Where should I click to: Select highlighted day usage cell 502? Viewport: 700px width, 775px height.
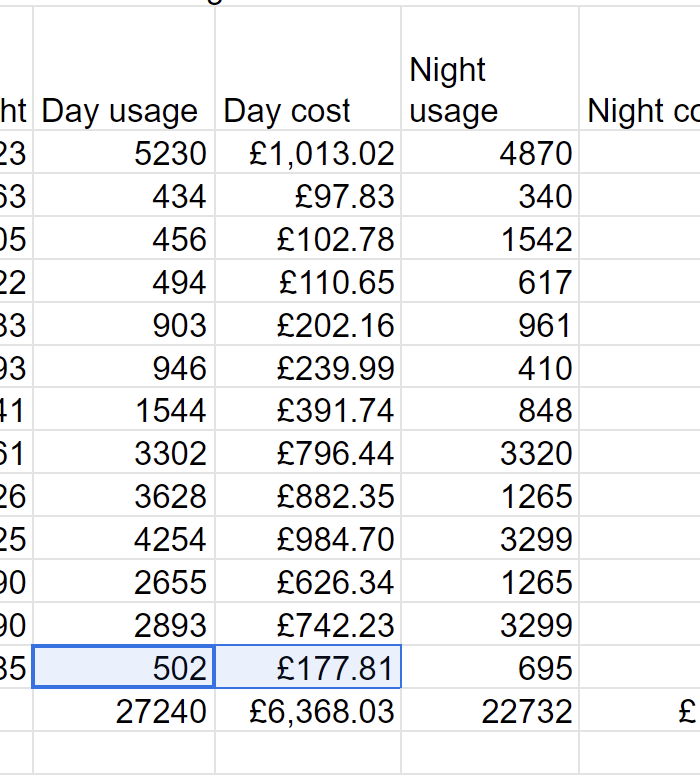coord(124,667)
